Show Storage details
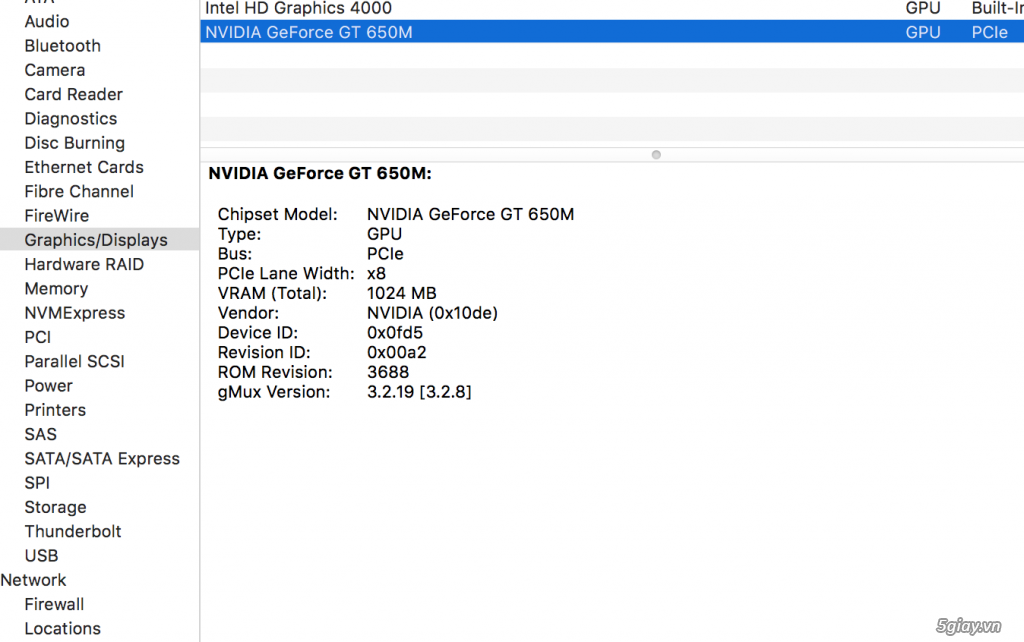The height and width of the screenshot is (642, 1024). click(x=55, y=507)
